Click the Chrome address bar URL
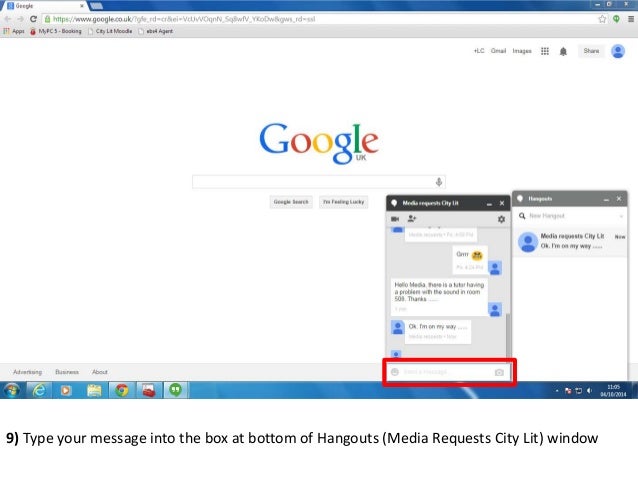The image size is (638, 479). click(184, 19)
